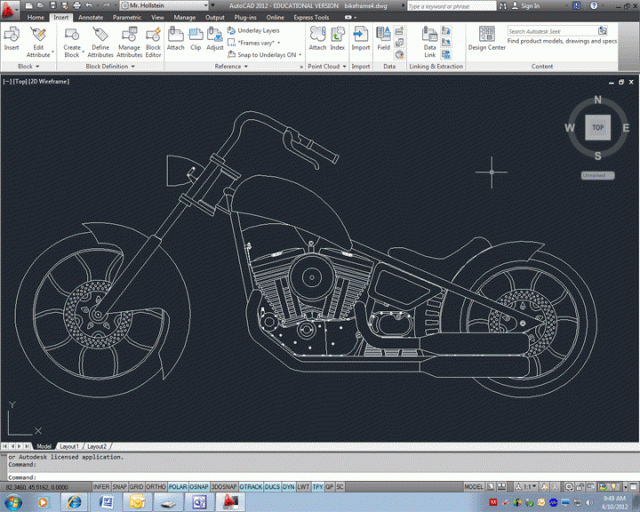The width and height of the screenshot is (640, 512).
Task: Click the Undo arrow in quick access toolbar
Action: click(x=89, y=5)
